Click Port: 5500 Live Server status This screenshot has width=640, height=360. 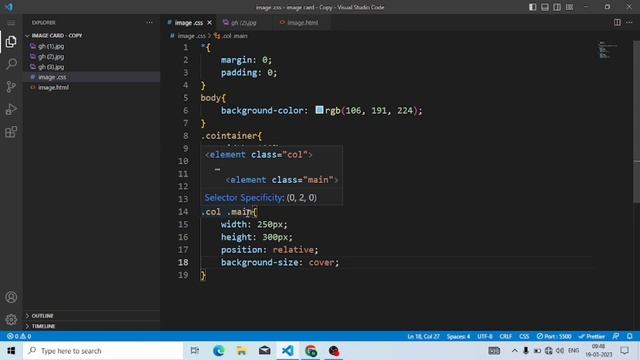click(553, 336)
